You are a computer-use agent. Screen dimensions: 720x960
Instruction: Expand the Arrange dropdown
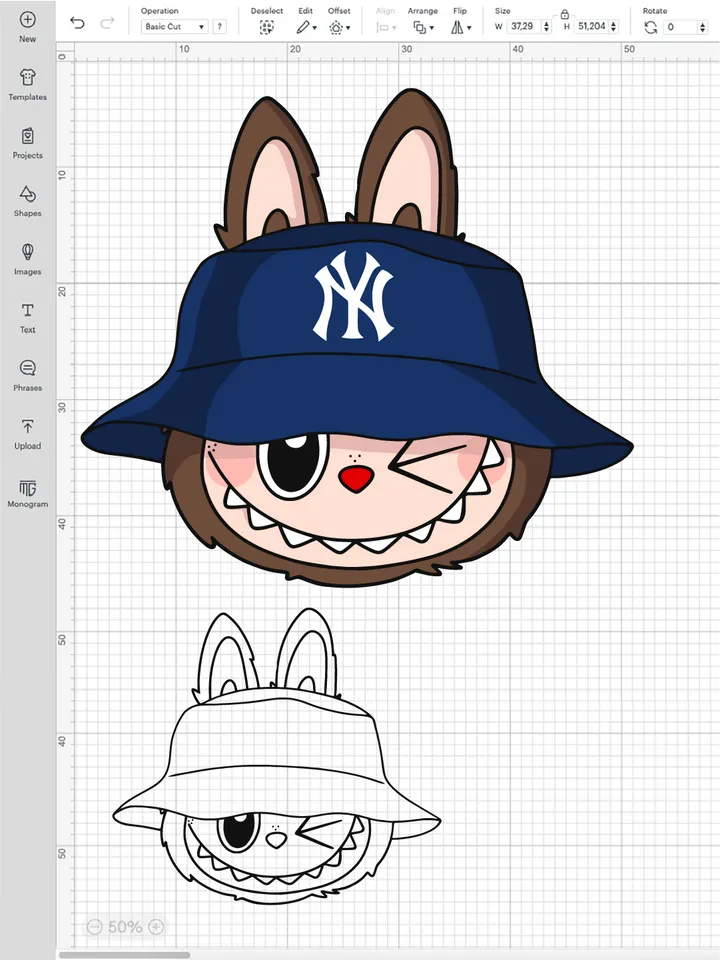click(423, 27)
